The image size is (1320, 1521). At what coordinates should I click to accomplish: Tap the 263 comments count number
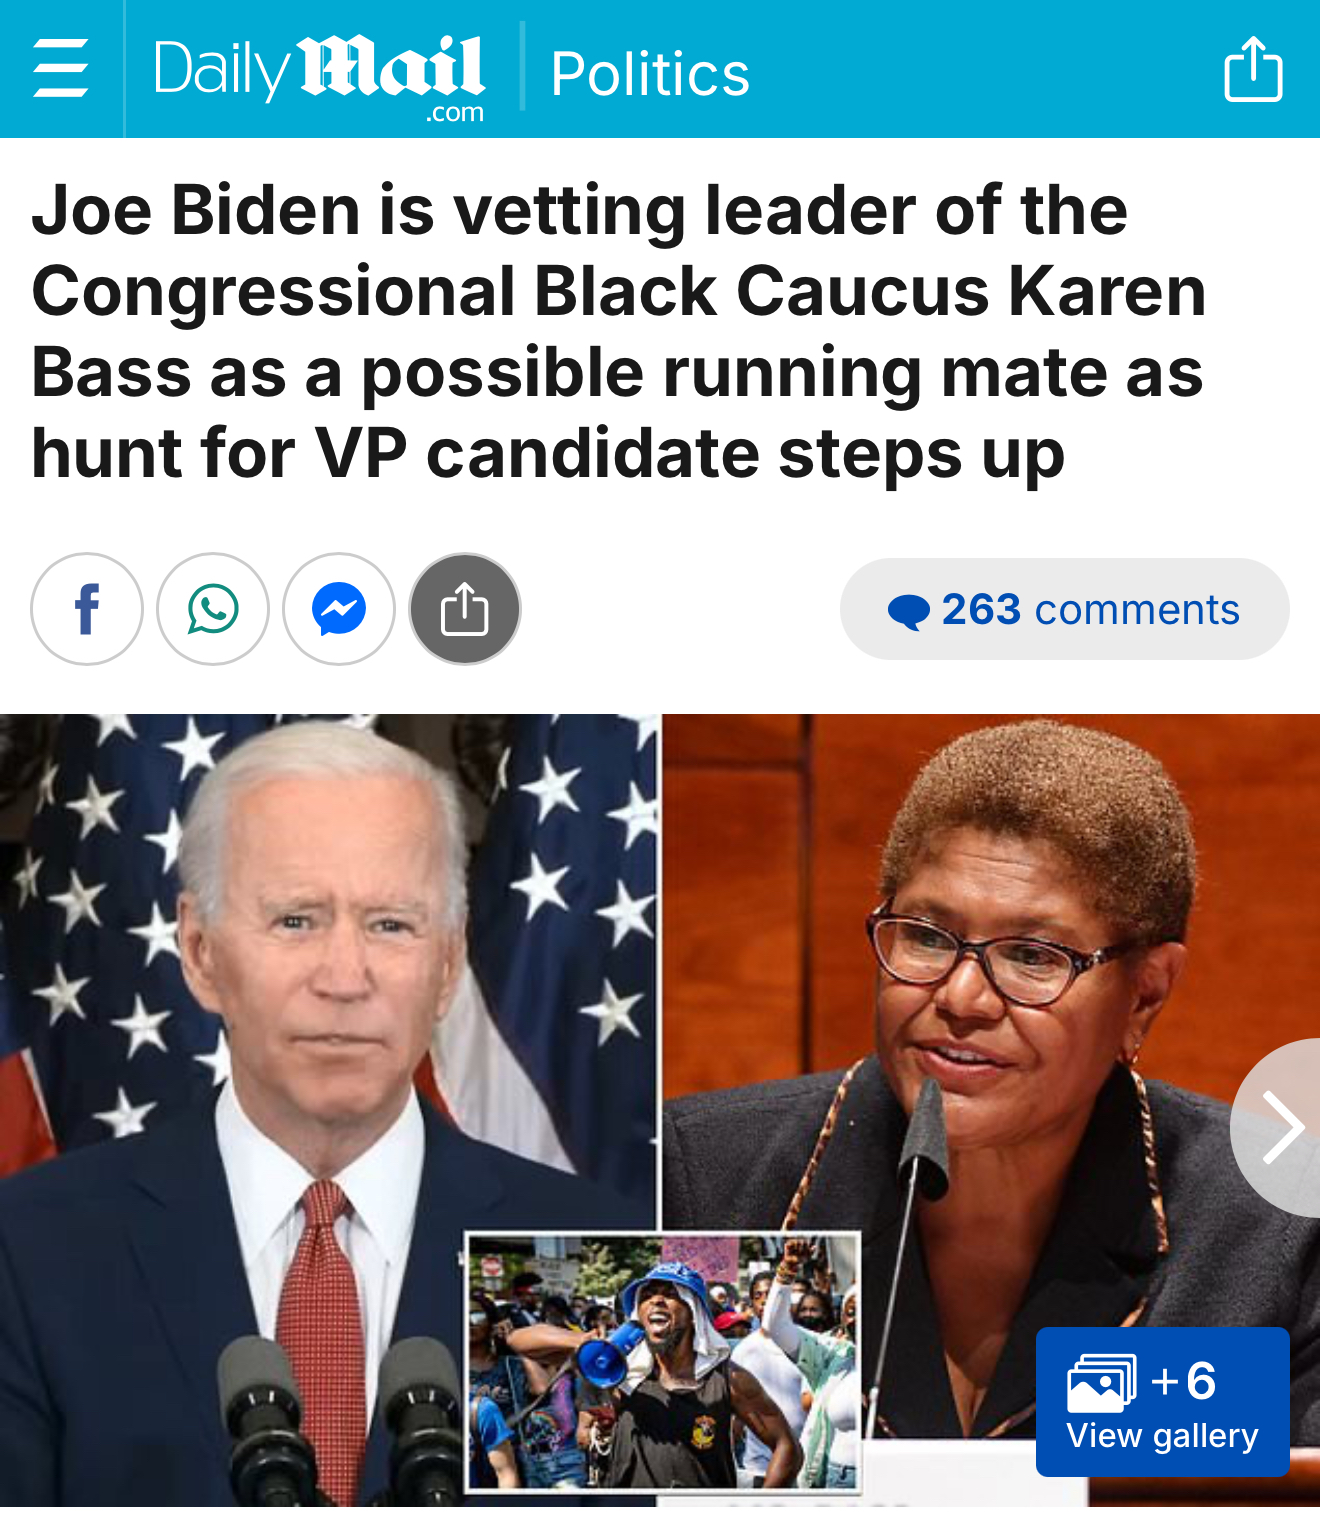(x=981, y=609)
